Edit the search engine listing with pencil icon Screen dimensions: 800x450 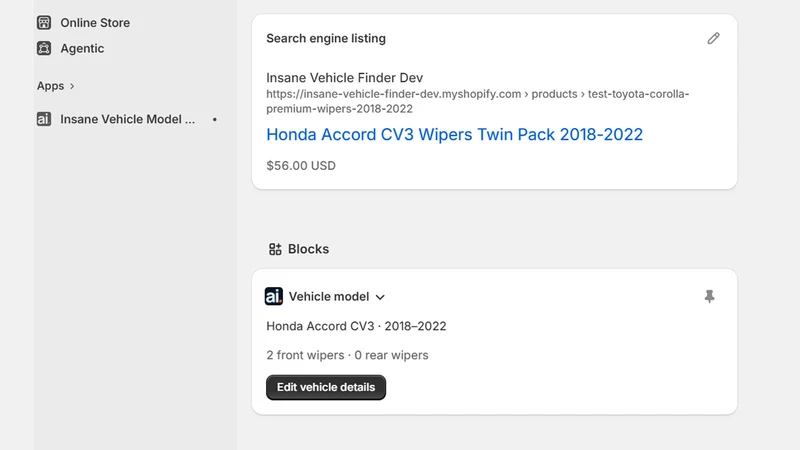(713, 38)
